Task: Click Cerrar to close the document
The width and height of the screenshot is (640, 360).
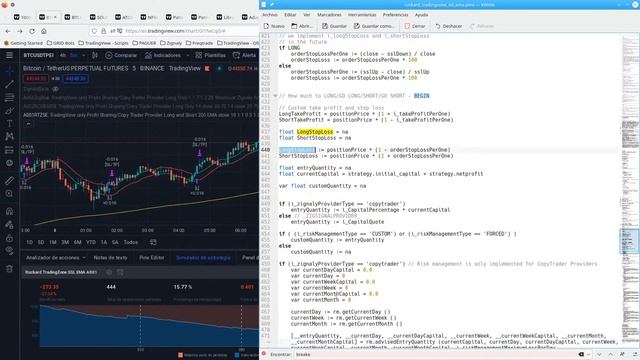Action: (415, 26)
